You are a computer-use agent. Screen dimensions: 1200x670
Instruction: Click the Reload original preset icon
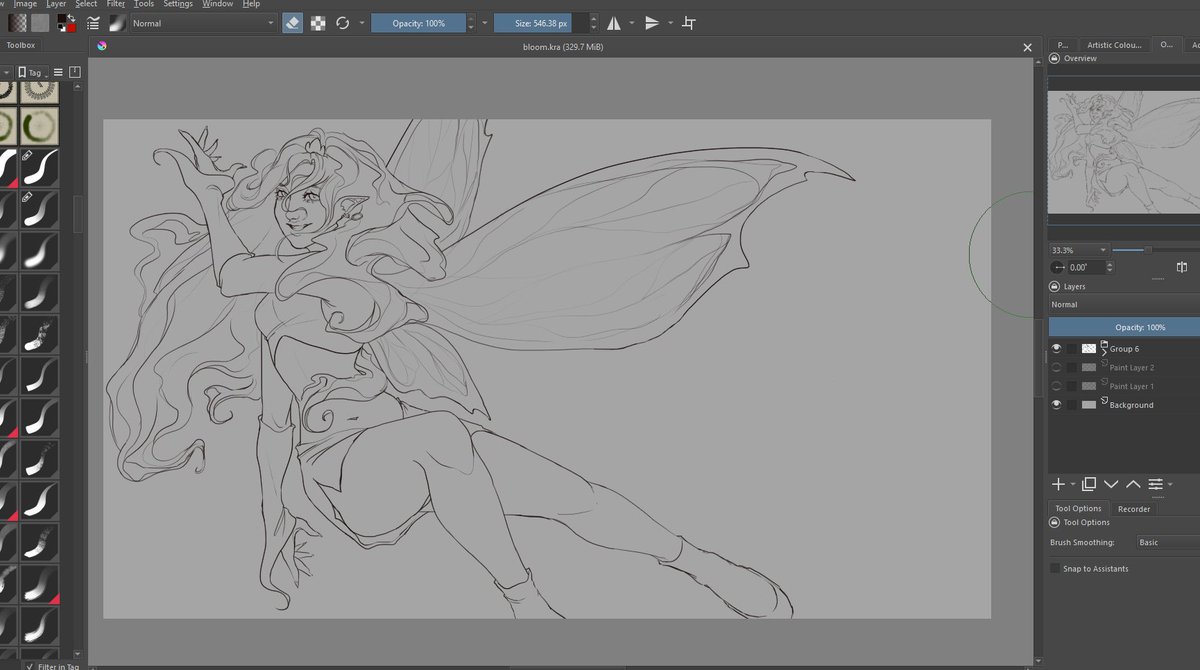(343, 22)
